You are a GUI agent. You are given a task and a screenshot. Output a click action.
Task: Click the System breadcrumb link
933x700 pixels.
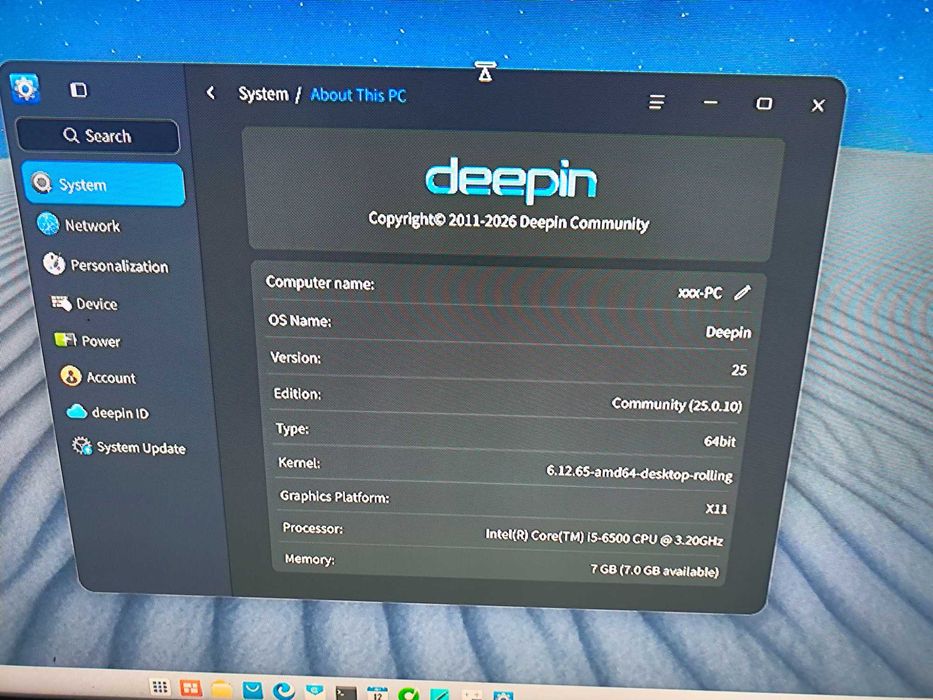263,94
